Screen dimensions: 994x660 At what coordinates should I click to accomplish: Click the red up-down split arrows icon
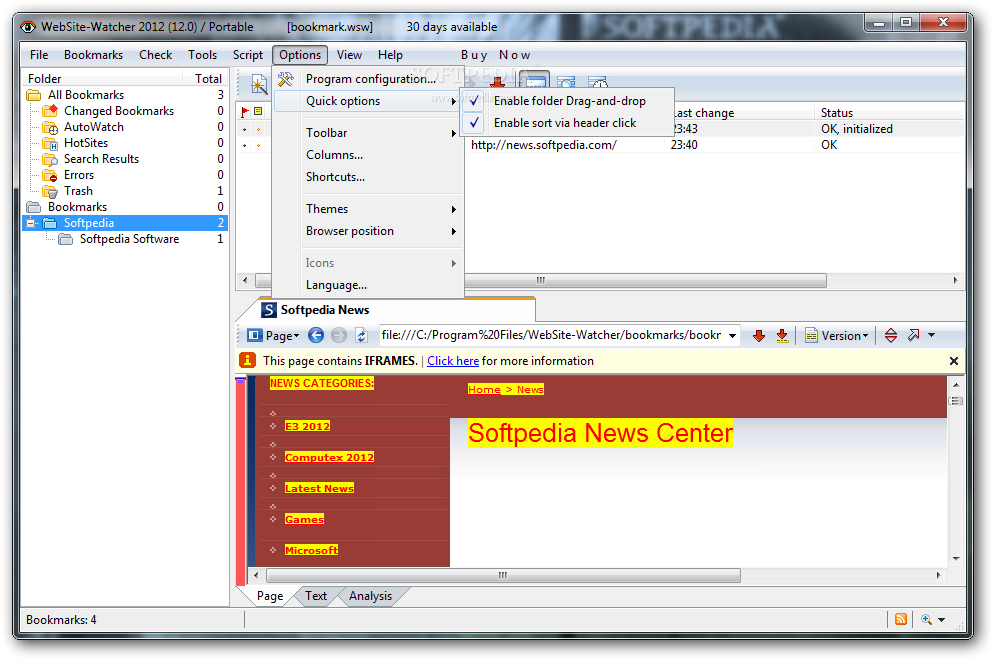pos(891,335)
